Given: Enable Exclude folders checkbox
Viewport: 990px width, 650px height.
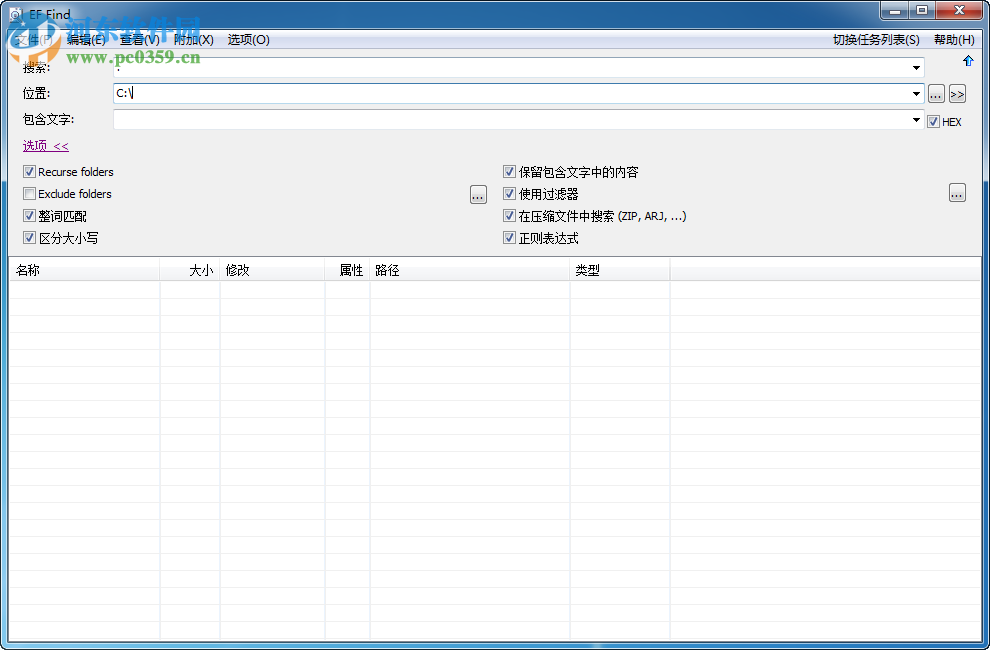Looking at the screenshot, I should coord(29,193).
